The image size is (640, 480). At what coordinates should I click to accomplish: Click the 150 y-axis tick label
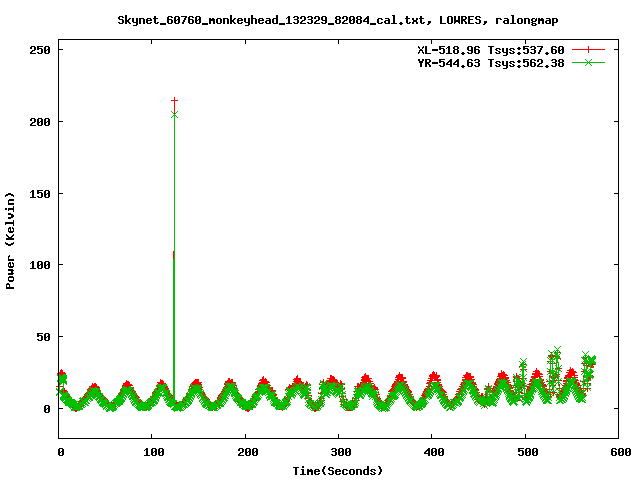(x=40, y=194)
